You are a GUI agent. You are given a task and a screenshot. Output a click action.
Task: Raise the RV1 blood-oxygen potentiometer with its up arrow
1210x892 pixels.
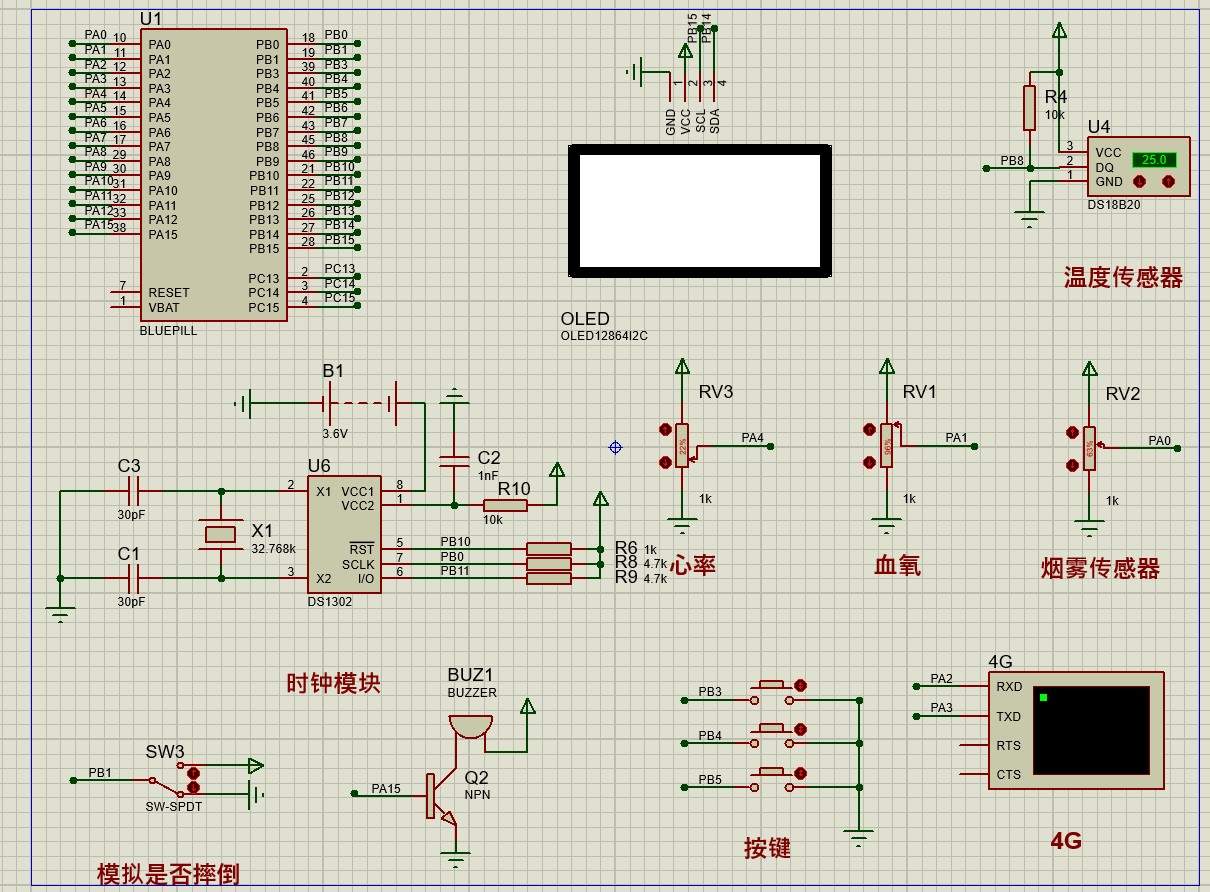coord(870,429)
